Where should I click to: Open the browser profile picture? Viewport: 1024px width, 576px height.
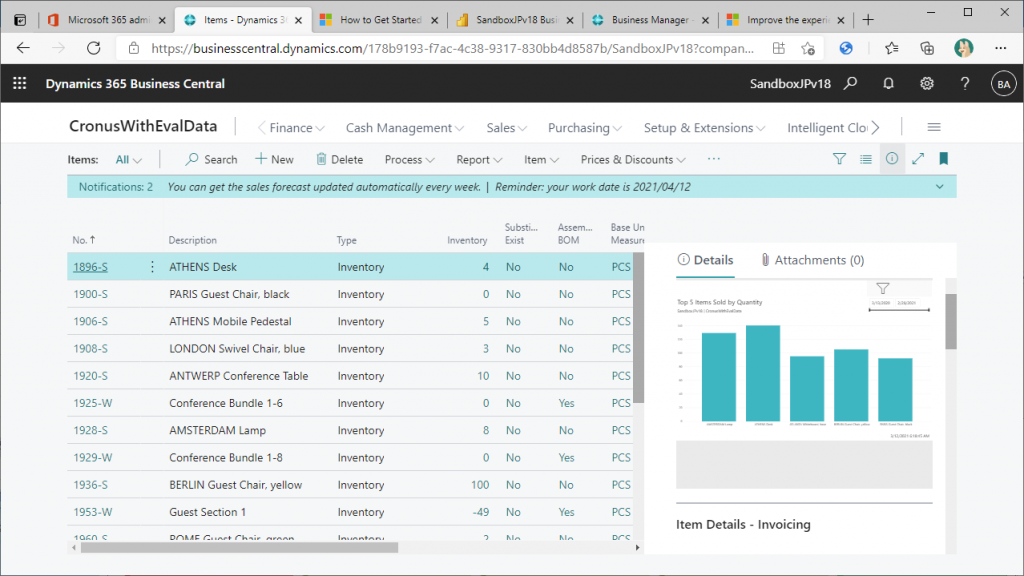(x=964, y=48)
